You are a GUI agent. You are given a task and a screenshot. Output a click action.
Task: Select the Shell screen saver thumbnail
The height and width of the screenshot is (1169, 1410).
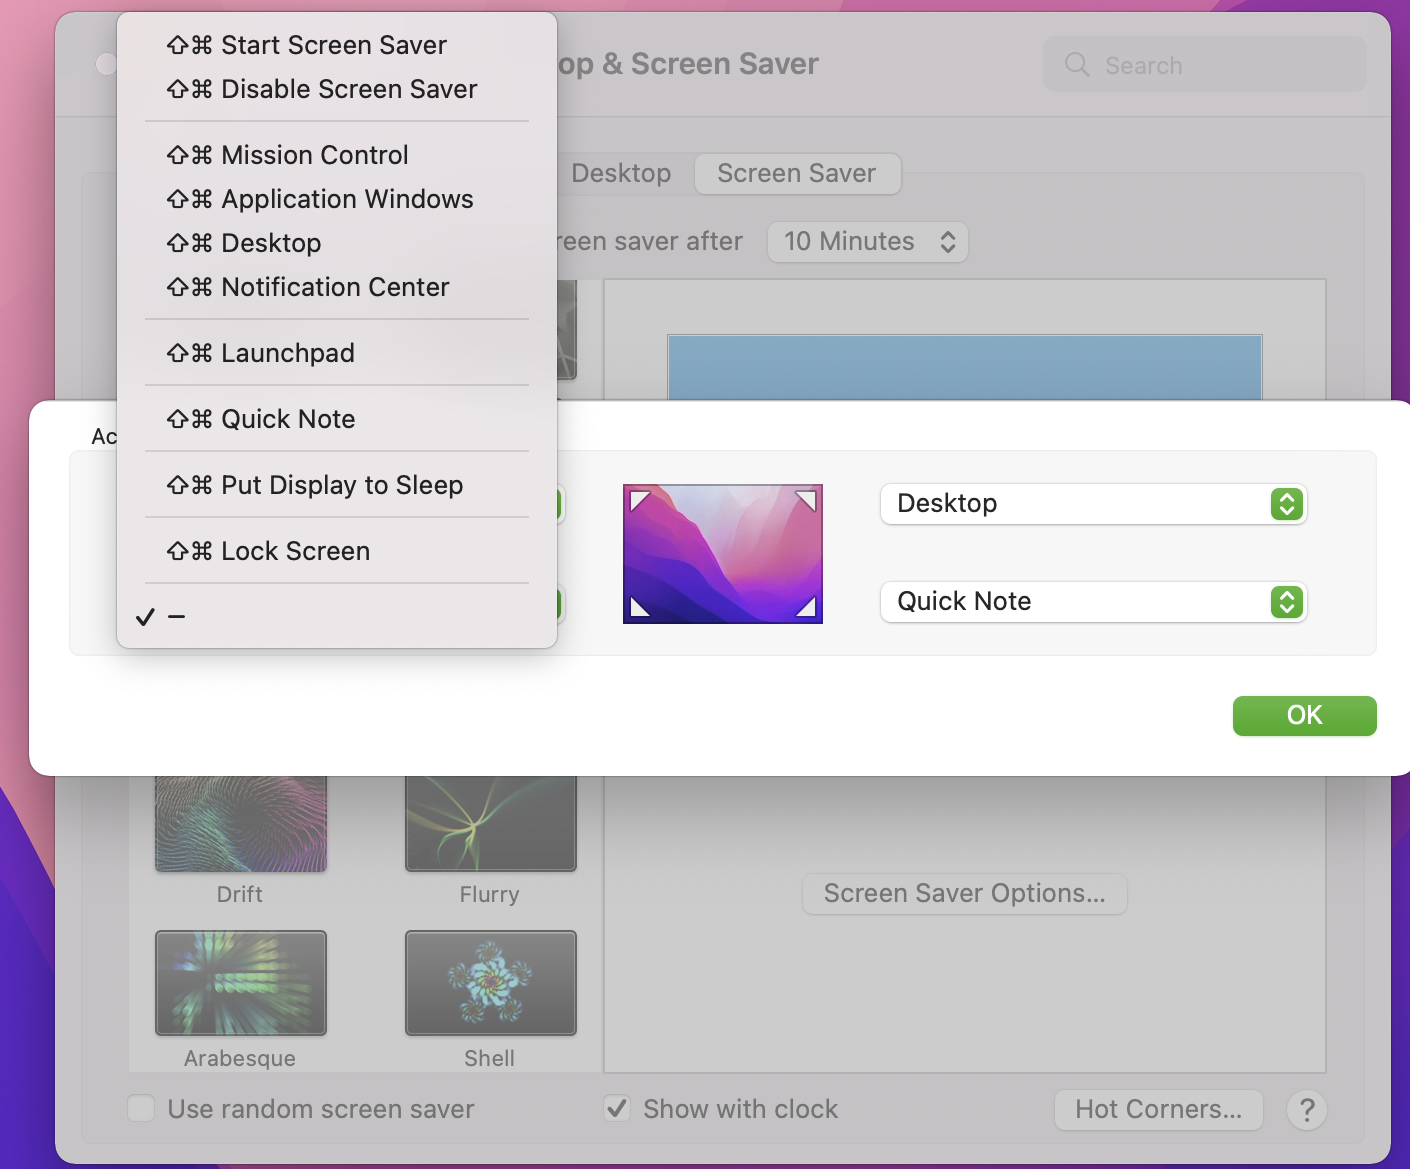coord(491,983)
